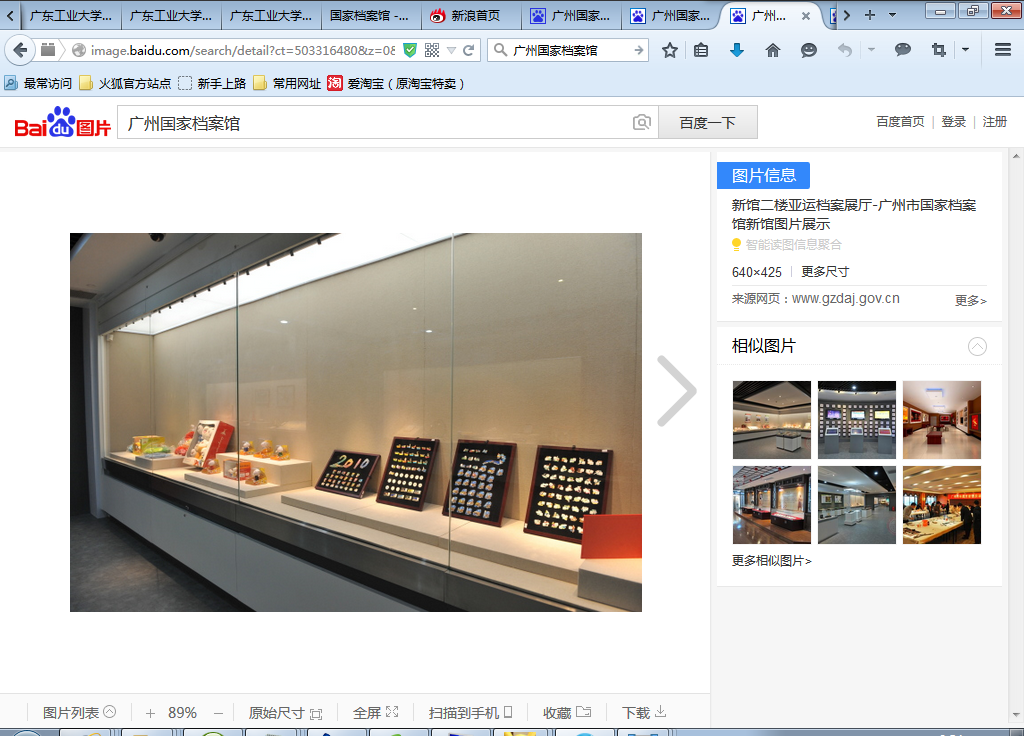Click the 下载 download button
This screenshot has height=736, width=1024.
pos(643,713)
